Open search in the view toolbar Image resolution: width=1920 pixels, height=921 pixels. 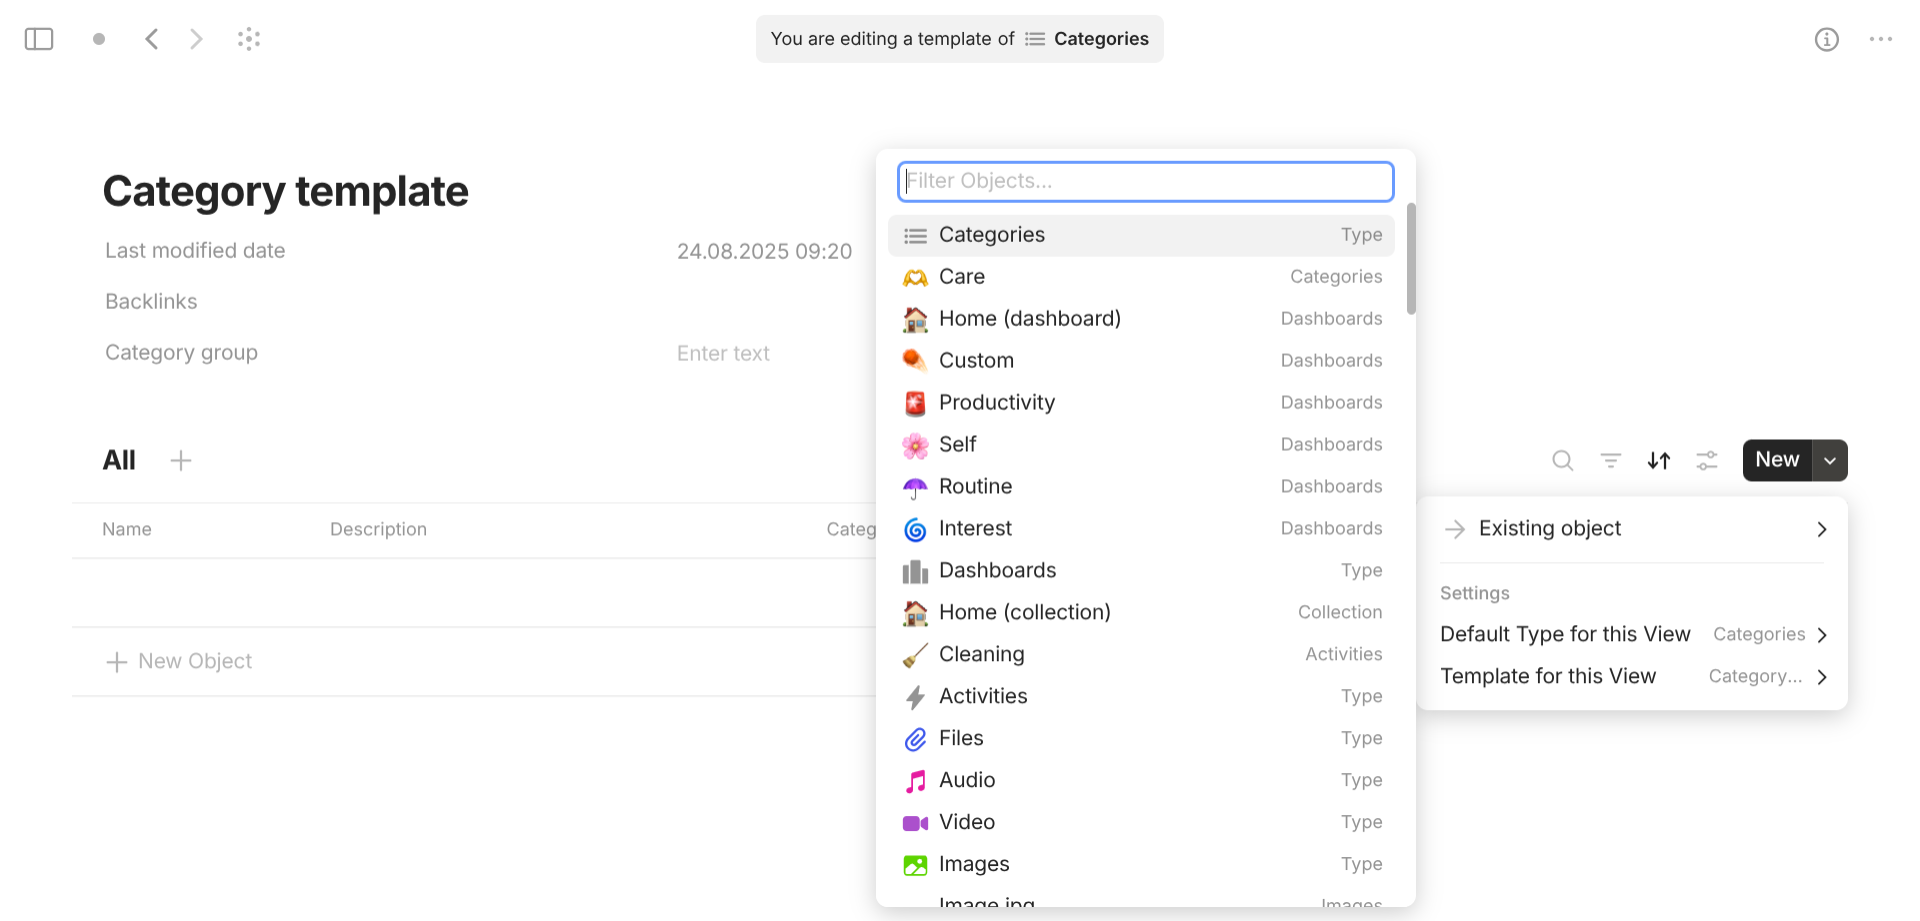coord(1562,460)
